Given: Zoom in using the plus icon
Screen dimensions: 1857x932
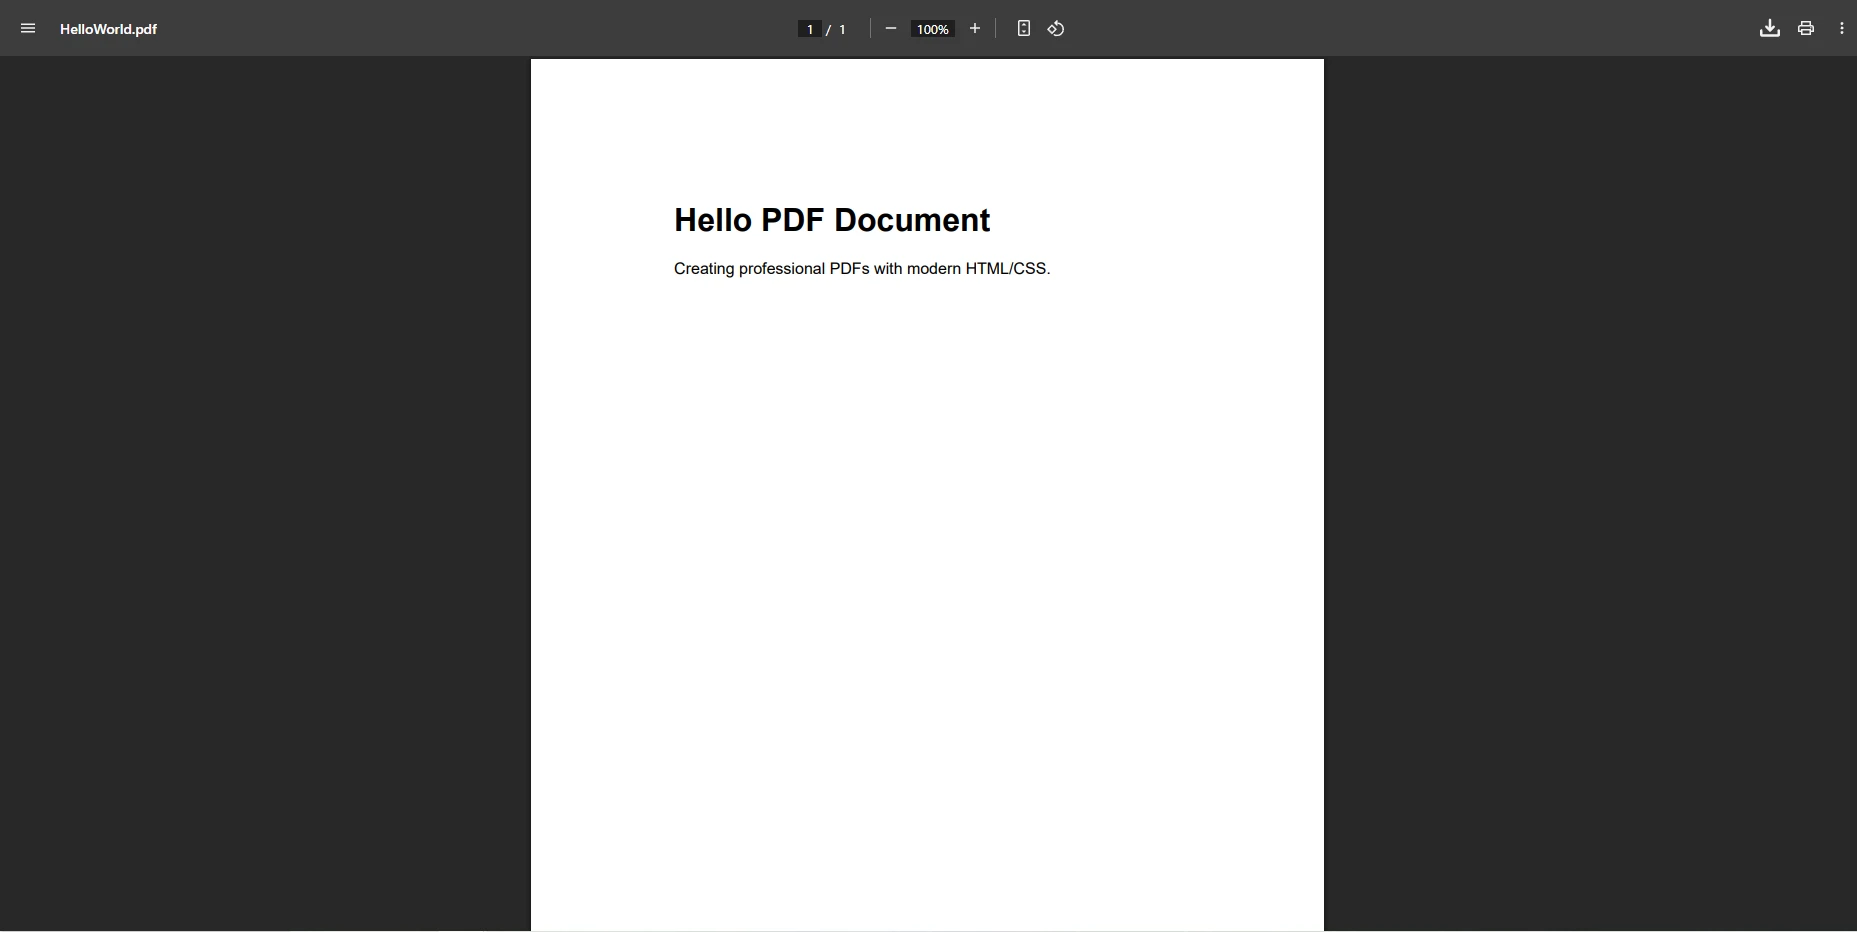Looking at the screenshot, I should [x=976, y=28].
